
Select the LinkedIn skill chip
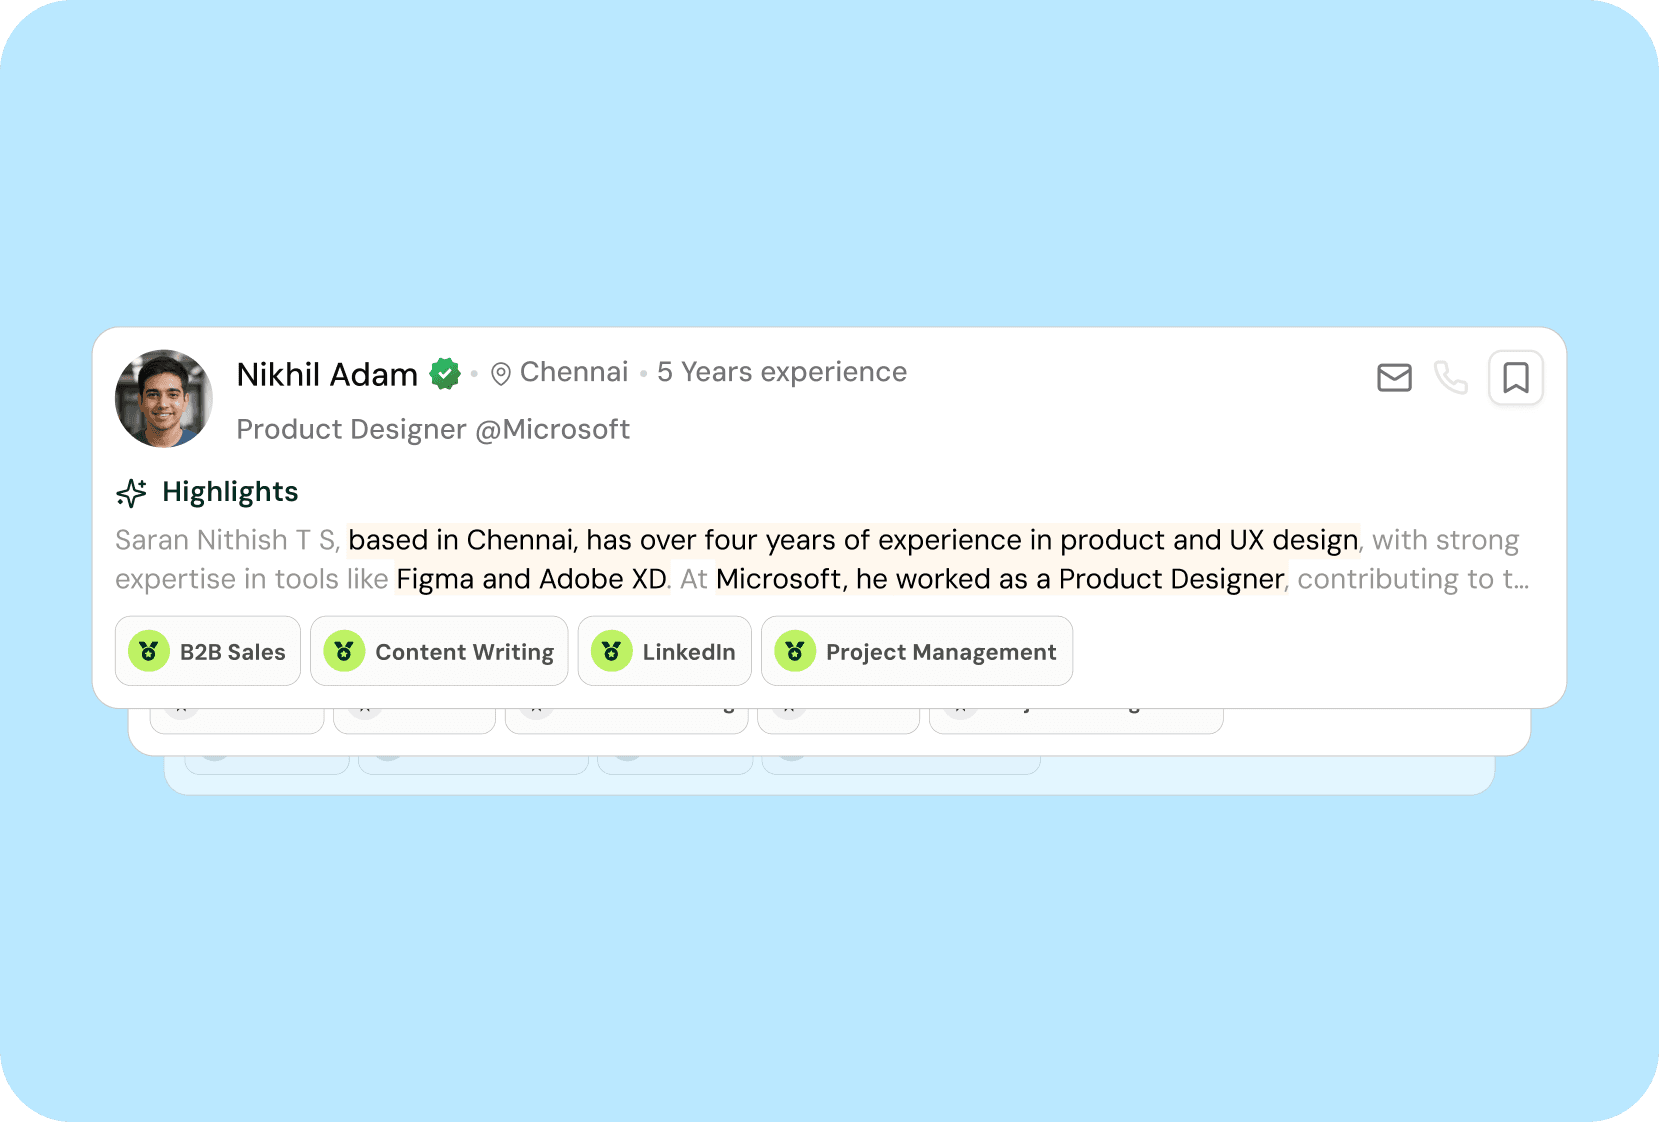coord(664,652)
